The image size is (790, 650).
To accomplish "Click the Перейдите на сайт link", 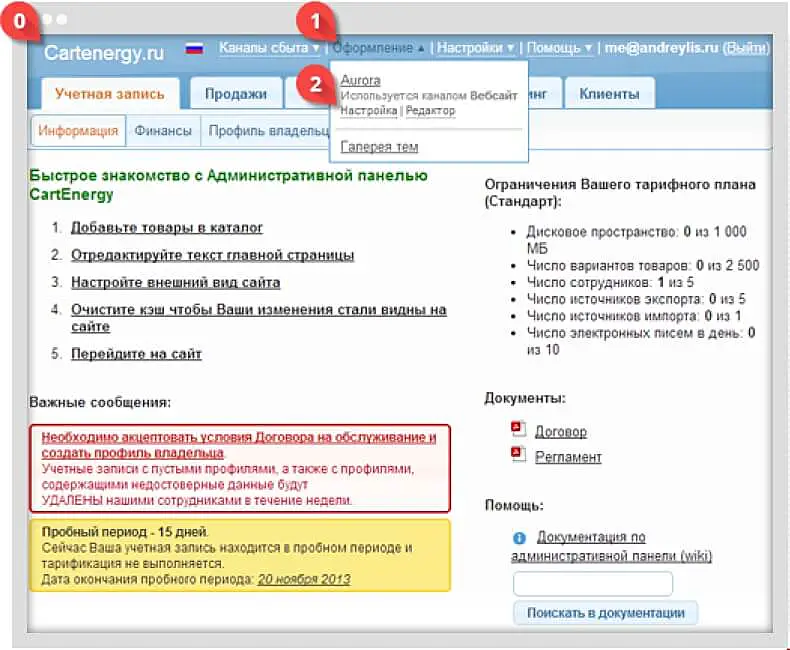I will tap(136, 353).
